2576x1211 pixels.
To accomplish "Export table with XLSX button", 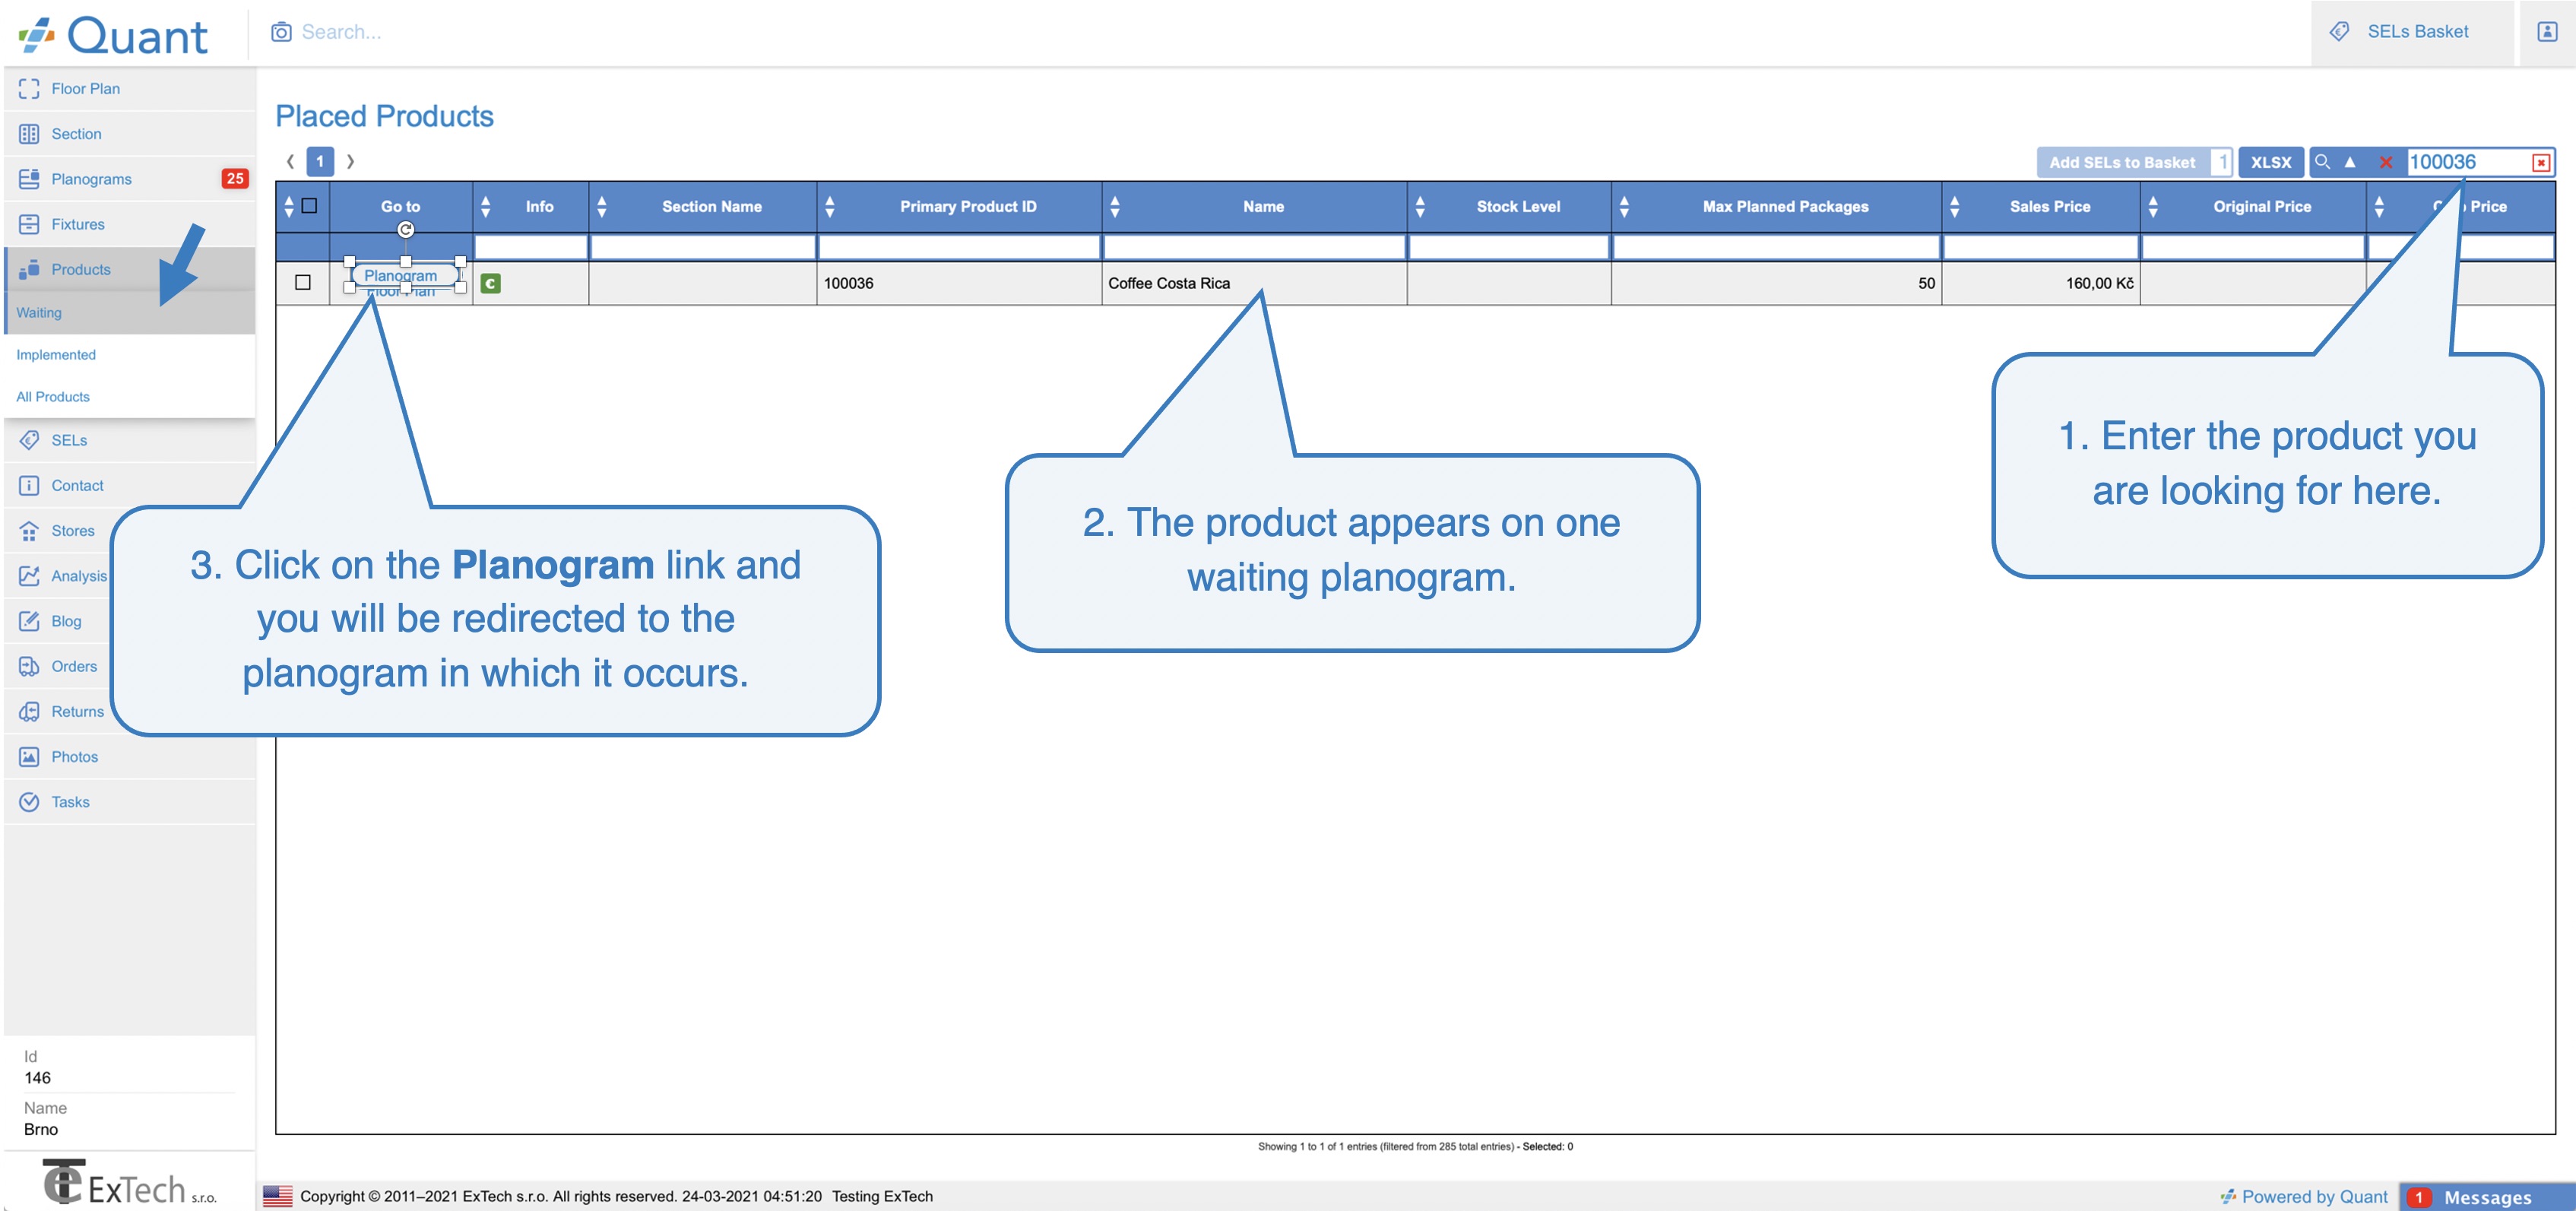I will (2271, 162).
